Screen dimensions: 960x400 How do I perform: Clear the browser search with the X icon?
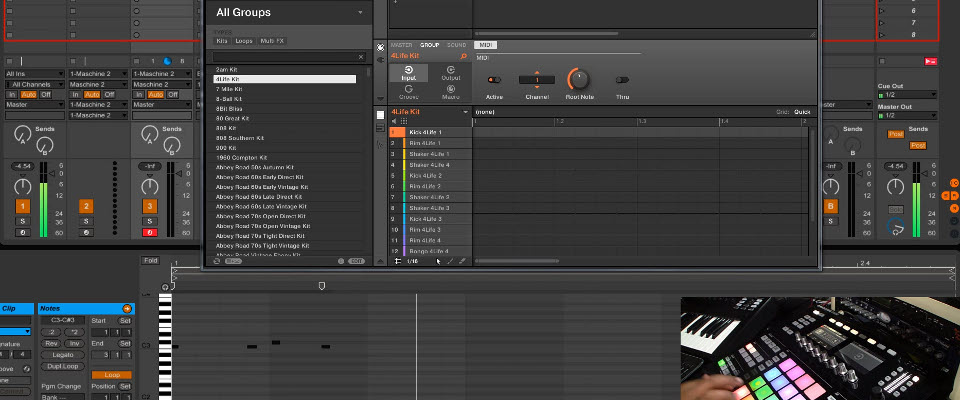(361, 57)
